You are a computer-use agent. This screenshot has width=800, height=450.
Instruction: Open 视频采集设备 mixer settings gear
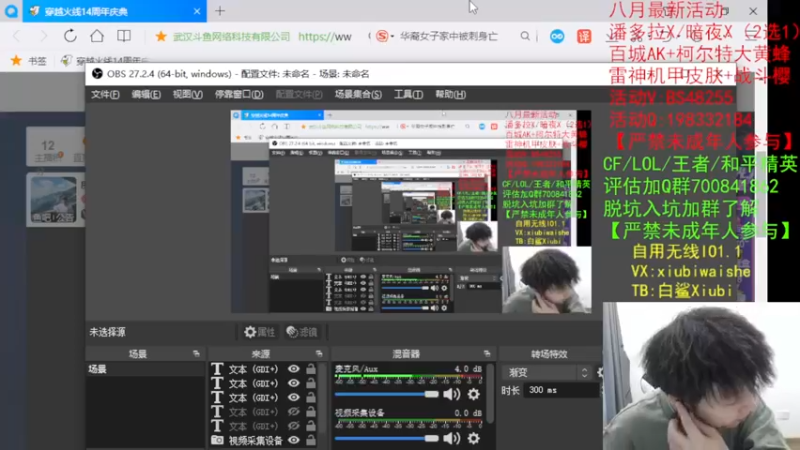coord(473,438)
